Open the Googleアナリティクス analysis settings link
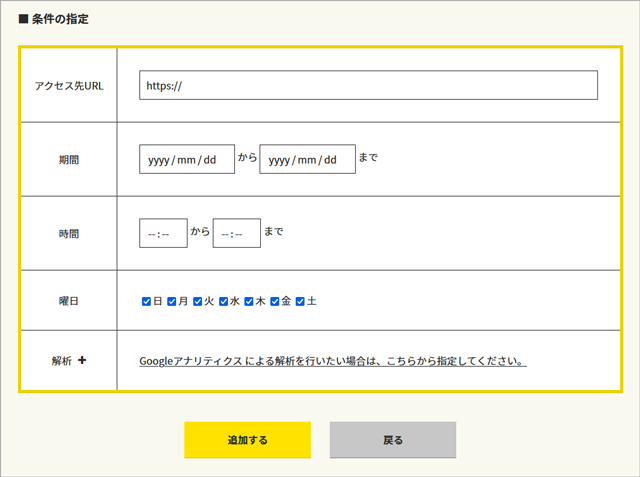Viewport: 640px width, 477px height. (333, 361)
